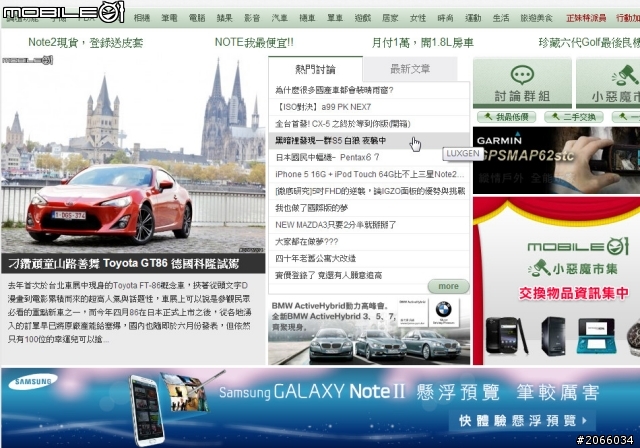Open the 時尚 category in the top navigation
The width and height of the screenshot is (640, 448).
pos(445,18)
